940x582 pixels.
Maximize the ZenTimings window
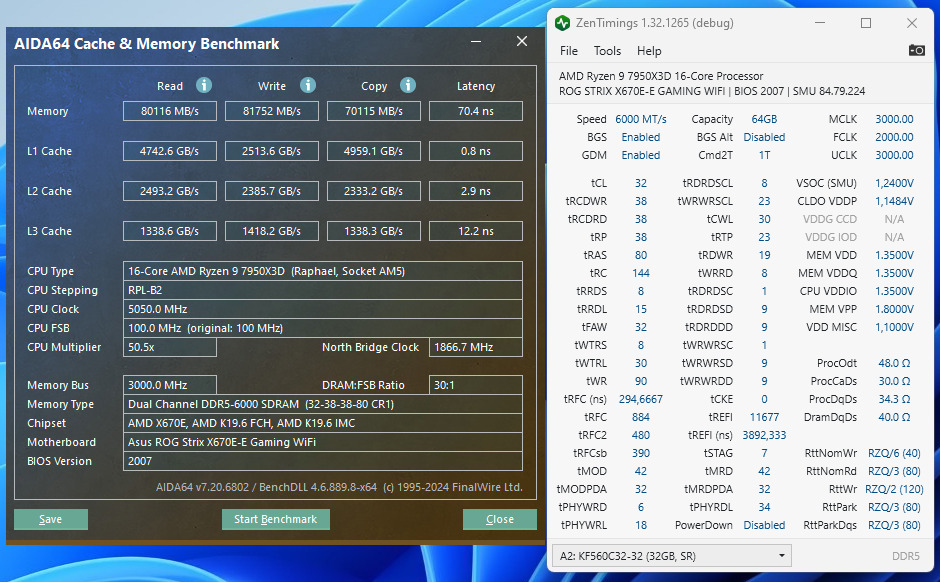(x=866, y=23)
